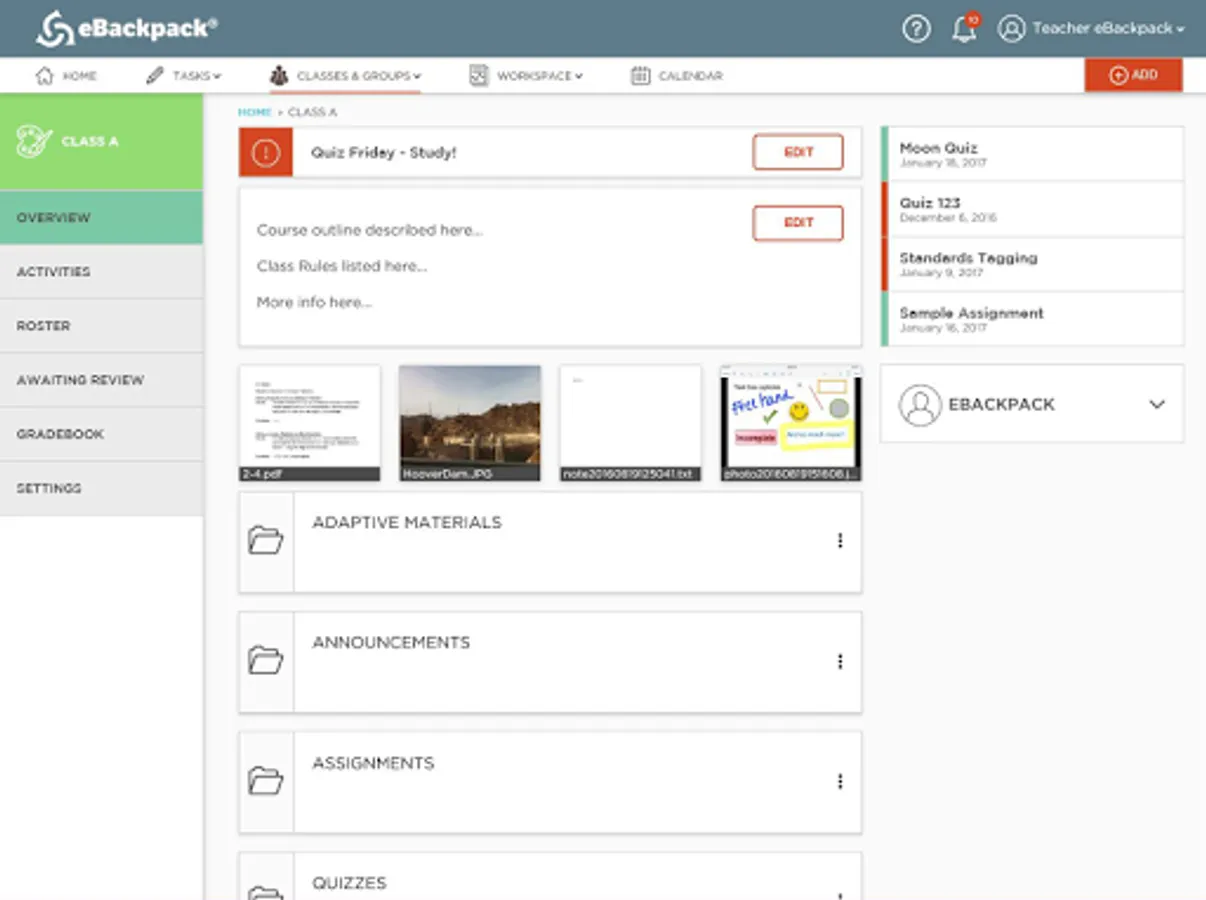Edit the course outline section
The width and height of the screenshot is (1206, 900).
pyautogui.click(x=798, y=223)
